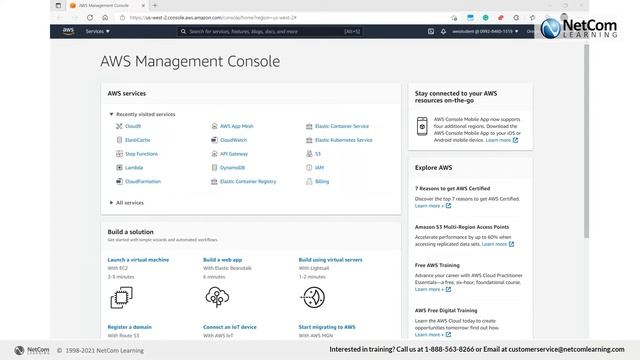640x360 pixels.
Task: Click the Elastic Container Service icon
Action: (309, 126)
